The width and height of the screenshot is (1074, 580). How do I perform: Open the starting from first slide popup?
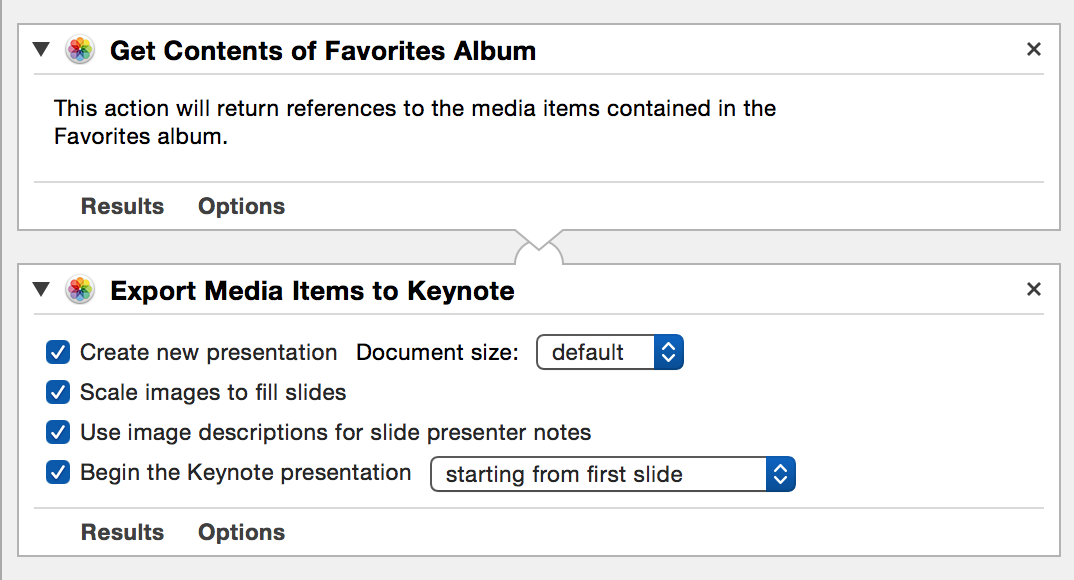[612, 474]
